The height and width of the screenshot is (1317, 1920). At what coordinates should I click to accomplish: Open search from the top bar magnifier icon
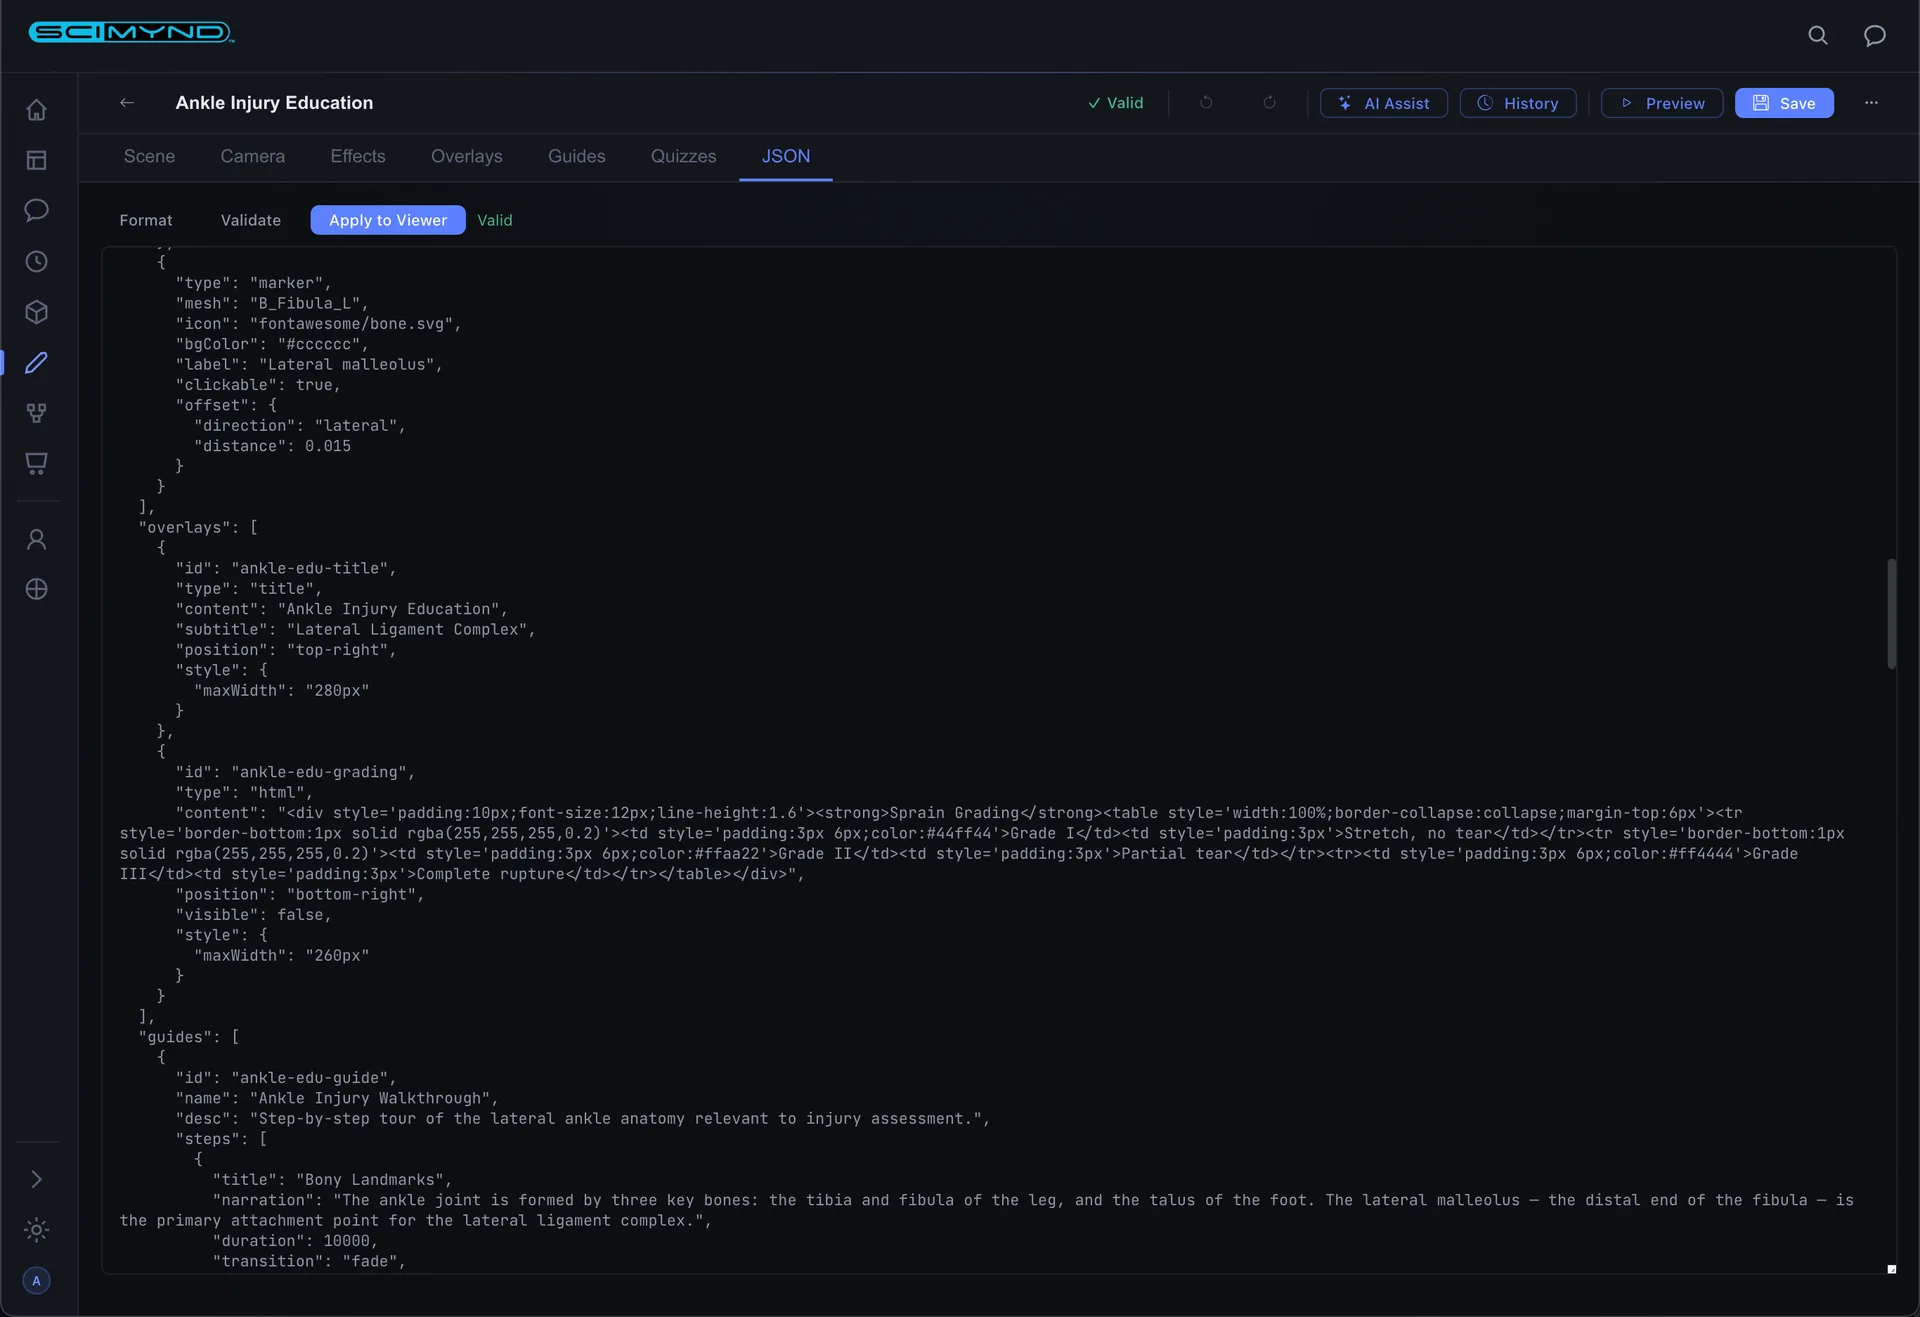coord(1818,35)
